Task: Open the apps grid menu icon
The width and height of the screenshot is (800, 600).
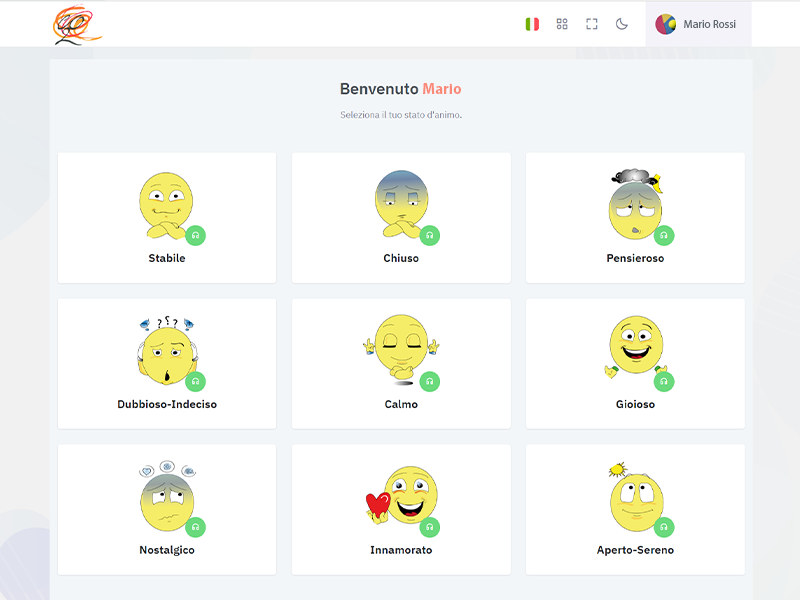Action: point(562,24)
